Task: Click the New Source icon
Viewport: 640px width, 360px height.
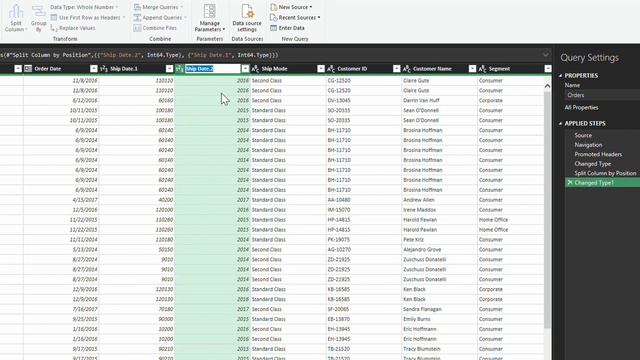Action: pyautogui.click(x=273, y=7)
